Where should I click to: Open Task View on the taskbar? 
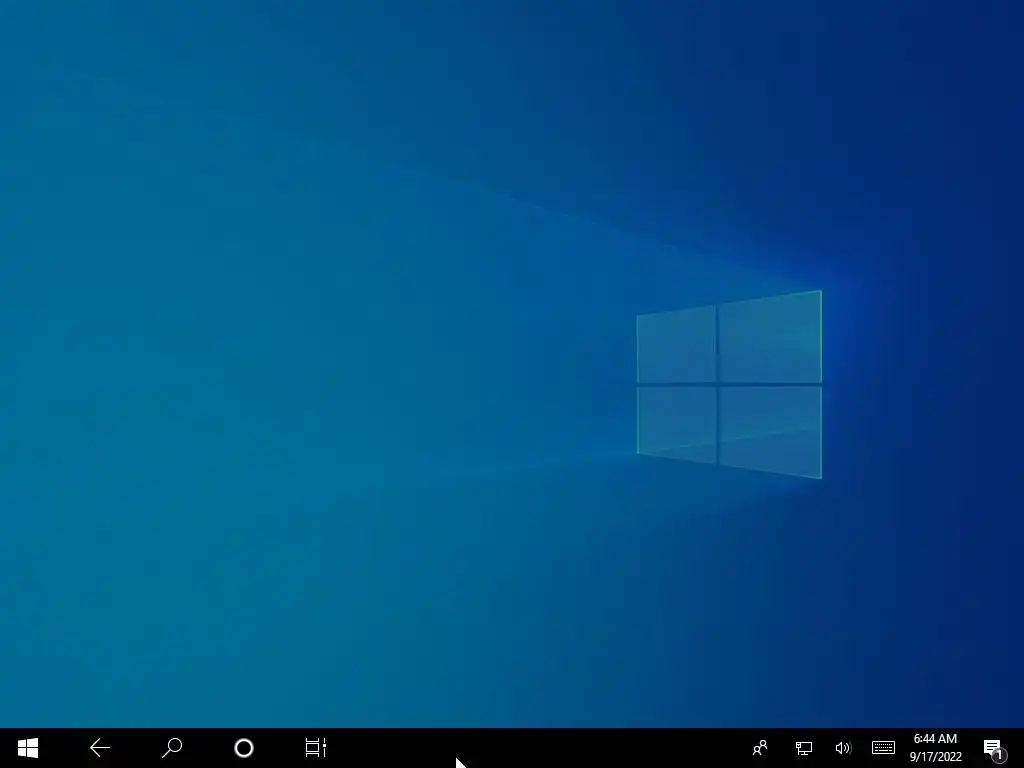pos(316,748)
